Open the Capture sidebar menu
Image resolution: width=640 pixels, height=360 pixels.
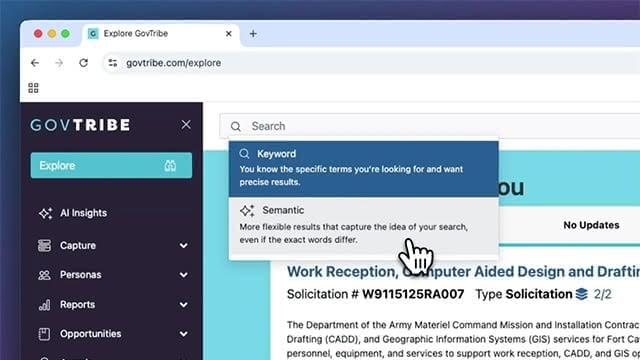pos(113,245)
